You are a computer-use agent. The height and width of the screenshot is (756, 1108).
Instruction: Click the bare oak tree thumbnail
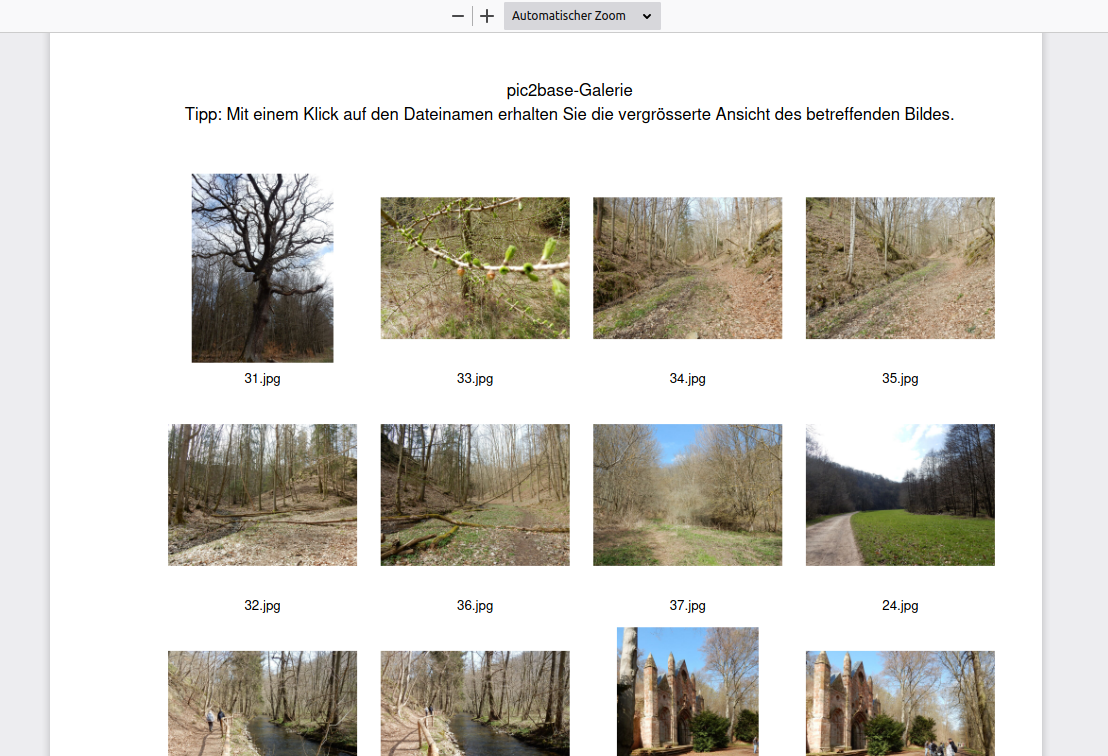pyautogui.click(x=262, y=268)
